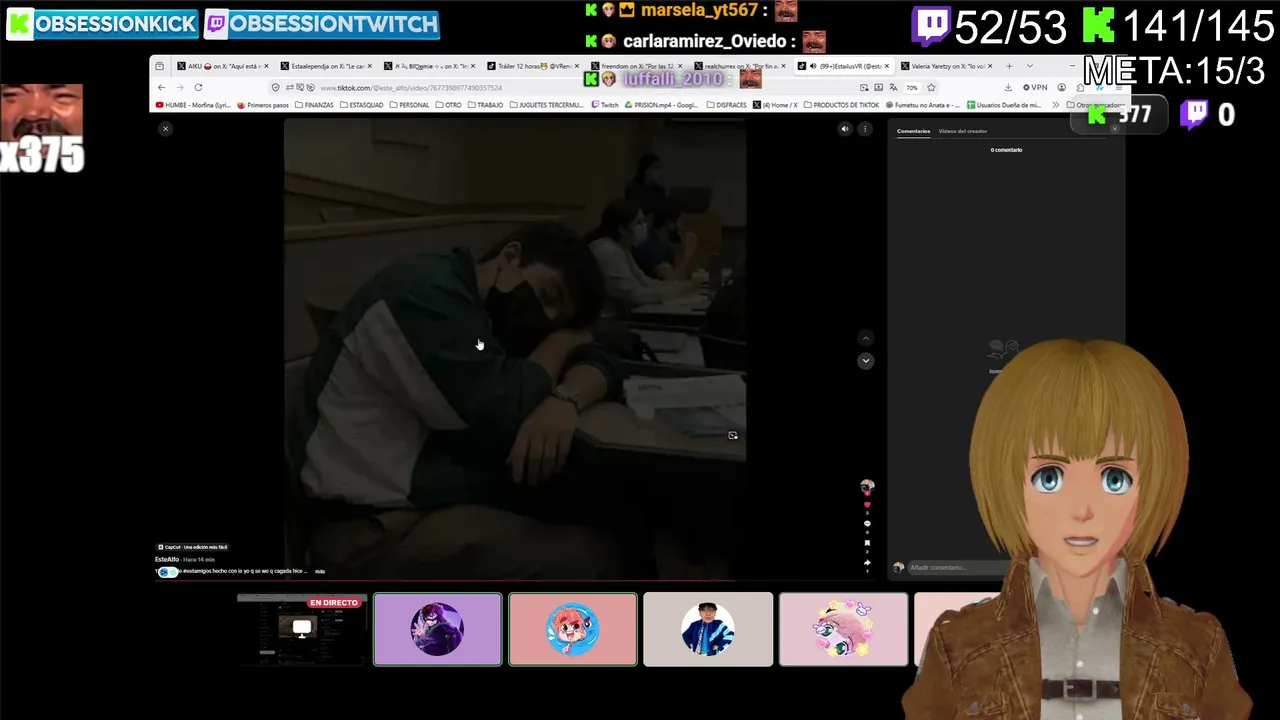Open the CapCut 'Una edición más fácil' tag
This screenshot has height=720, width=1280.
pos(193,547)
